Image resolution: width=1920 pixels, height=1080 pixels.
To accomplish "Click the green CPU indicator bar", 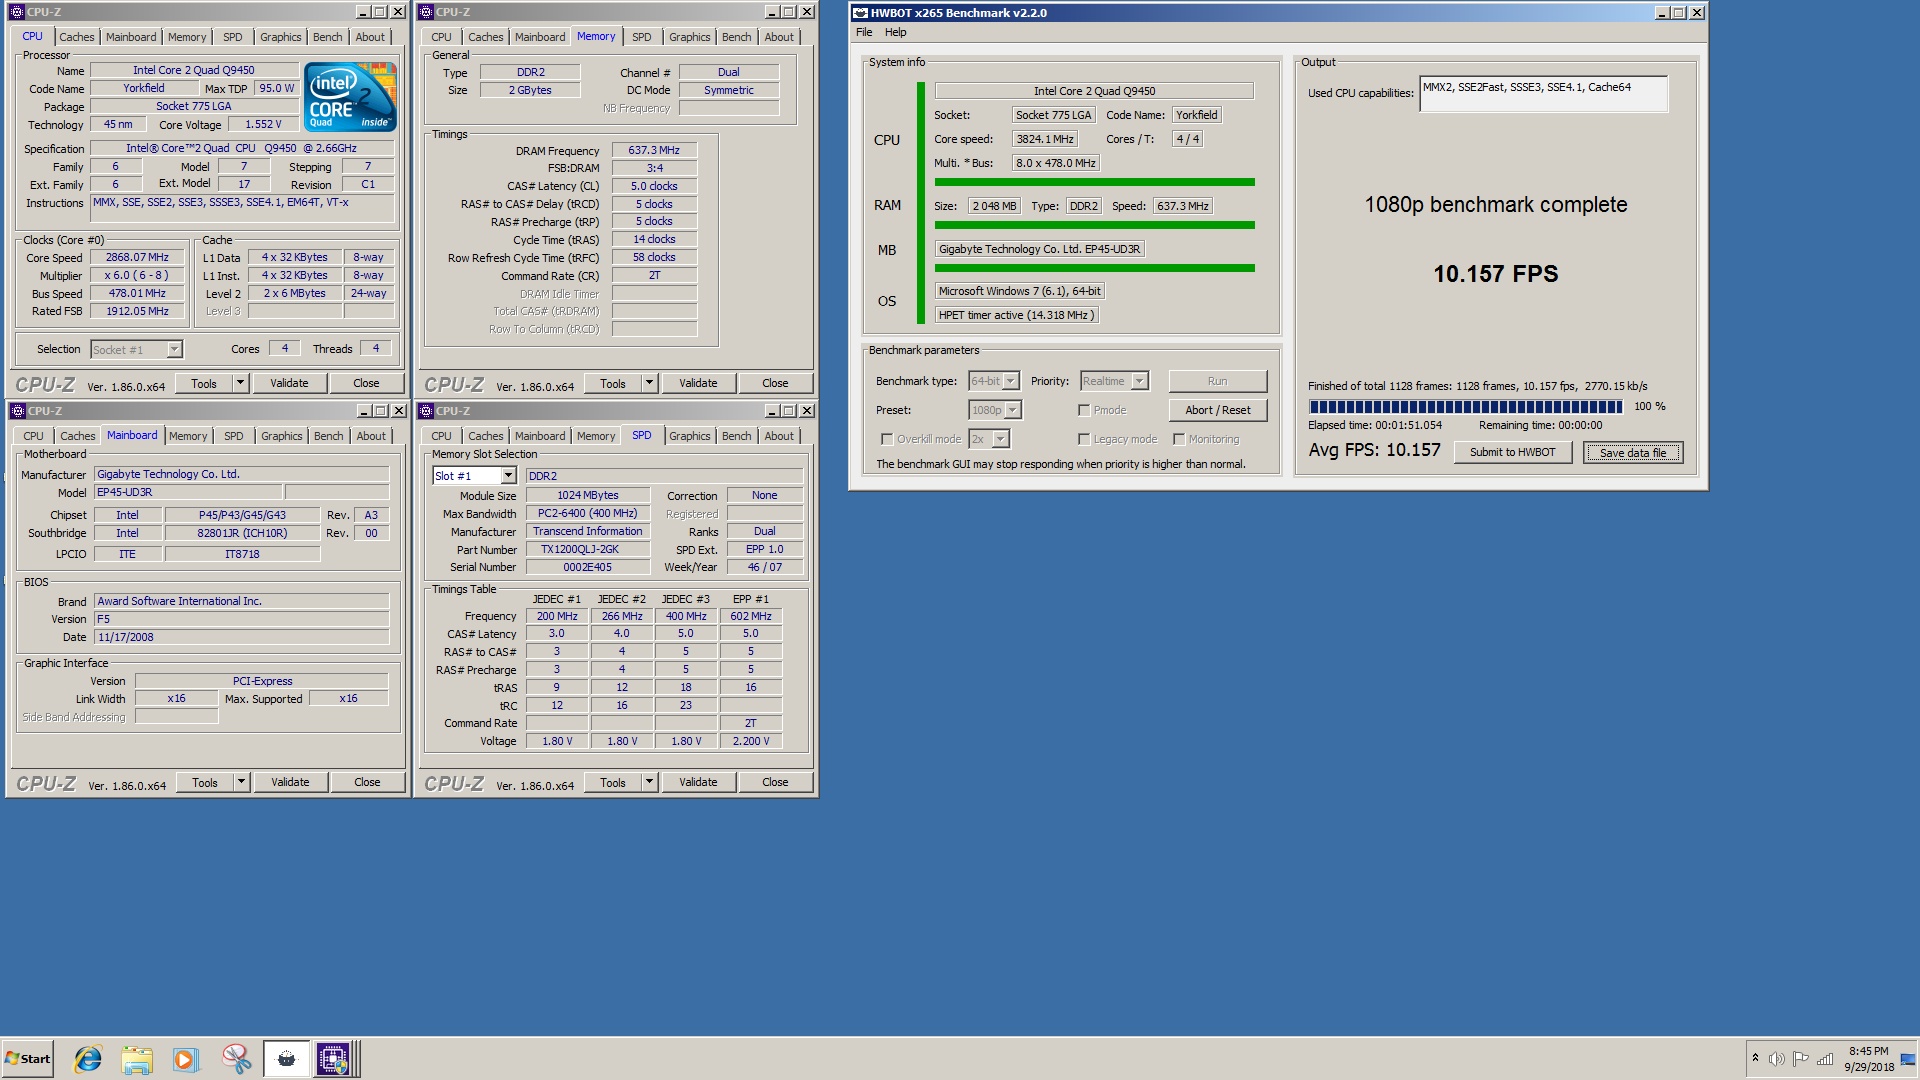I will (1094, 182).
